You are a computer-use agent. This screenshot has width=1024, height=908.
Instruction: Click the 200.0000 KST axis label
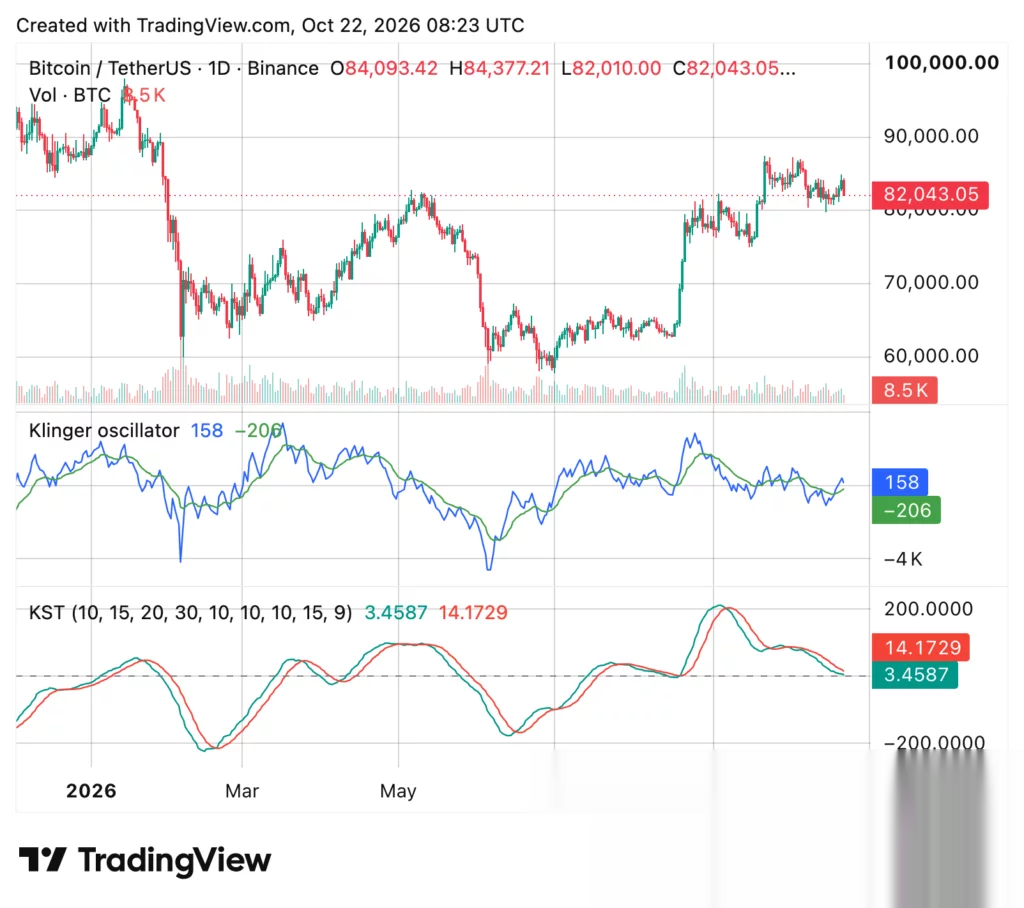928,609
